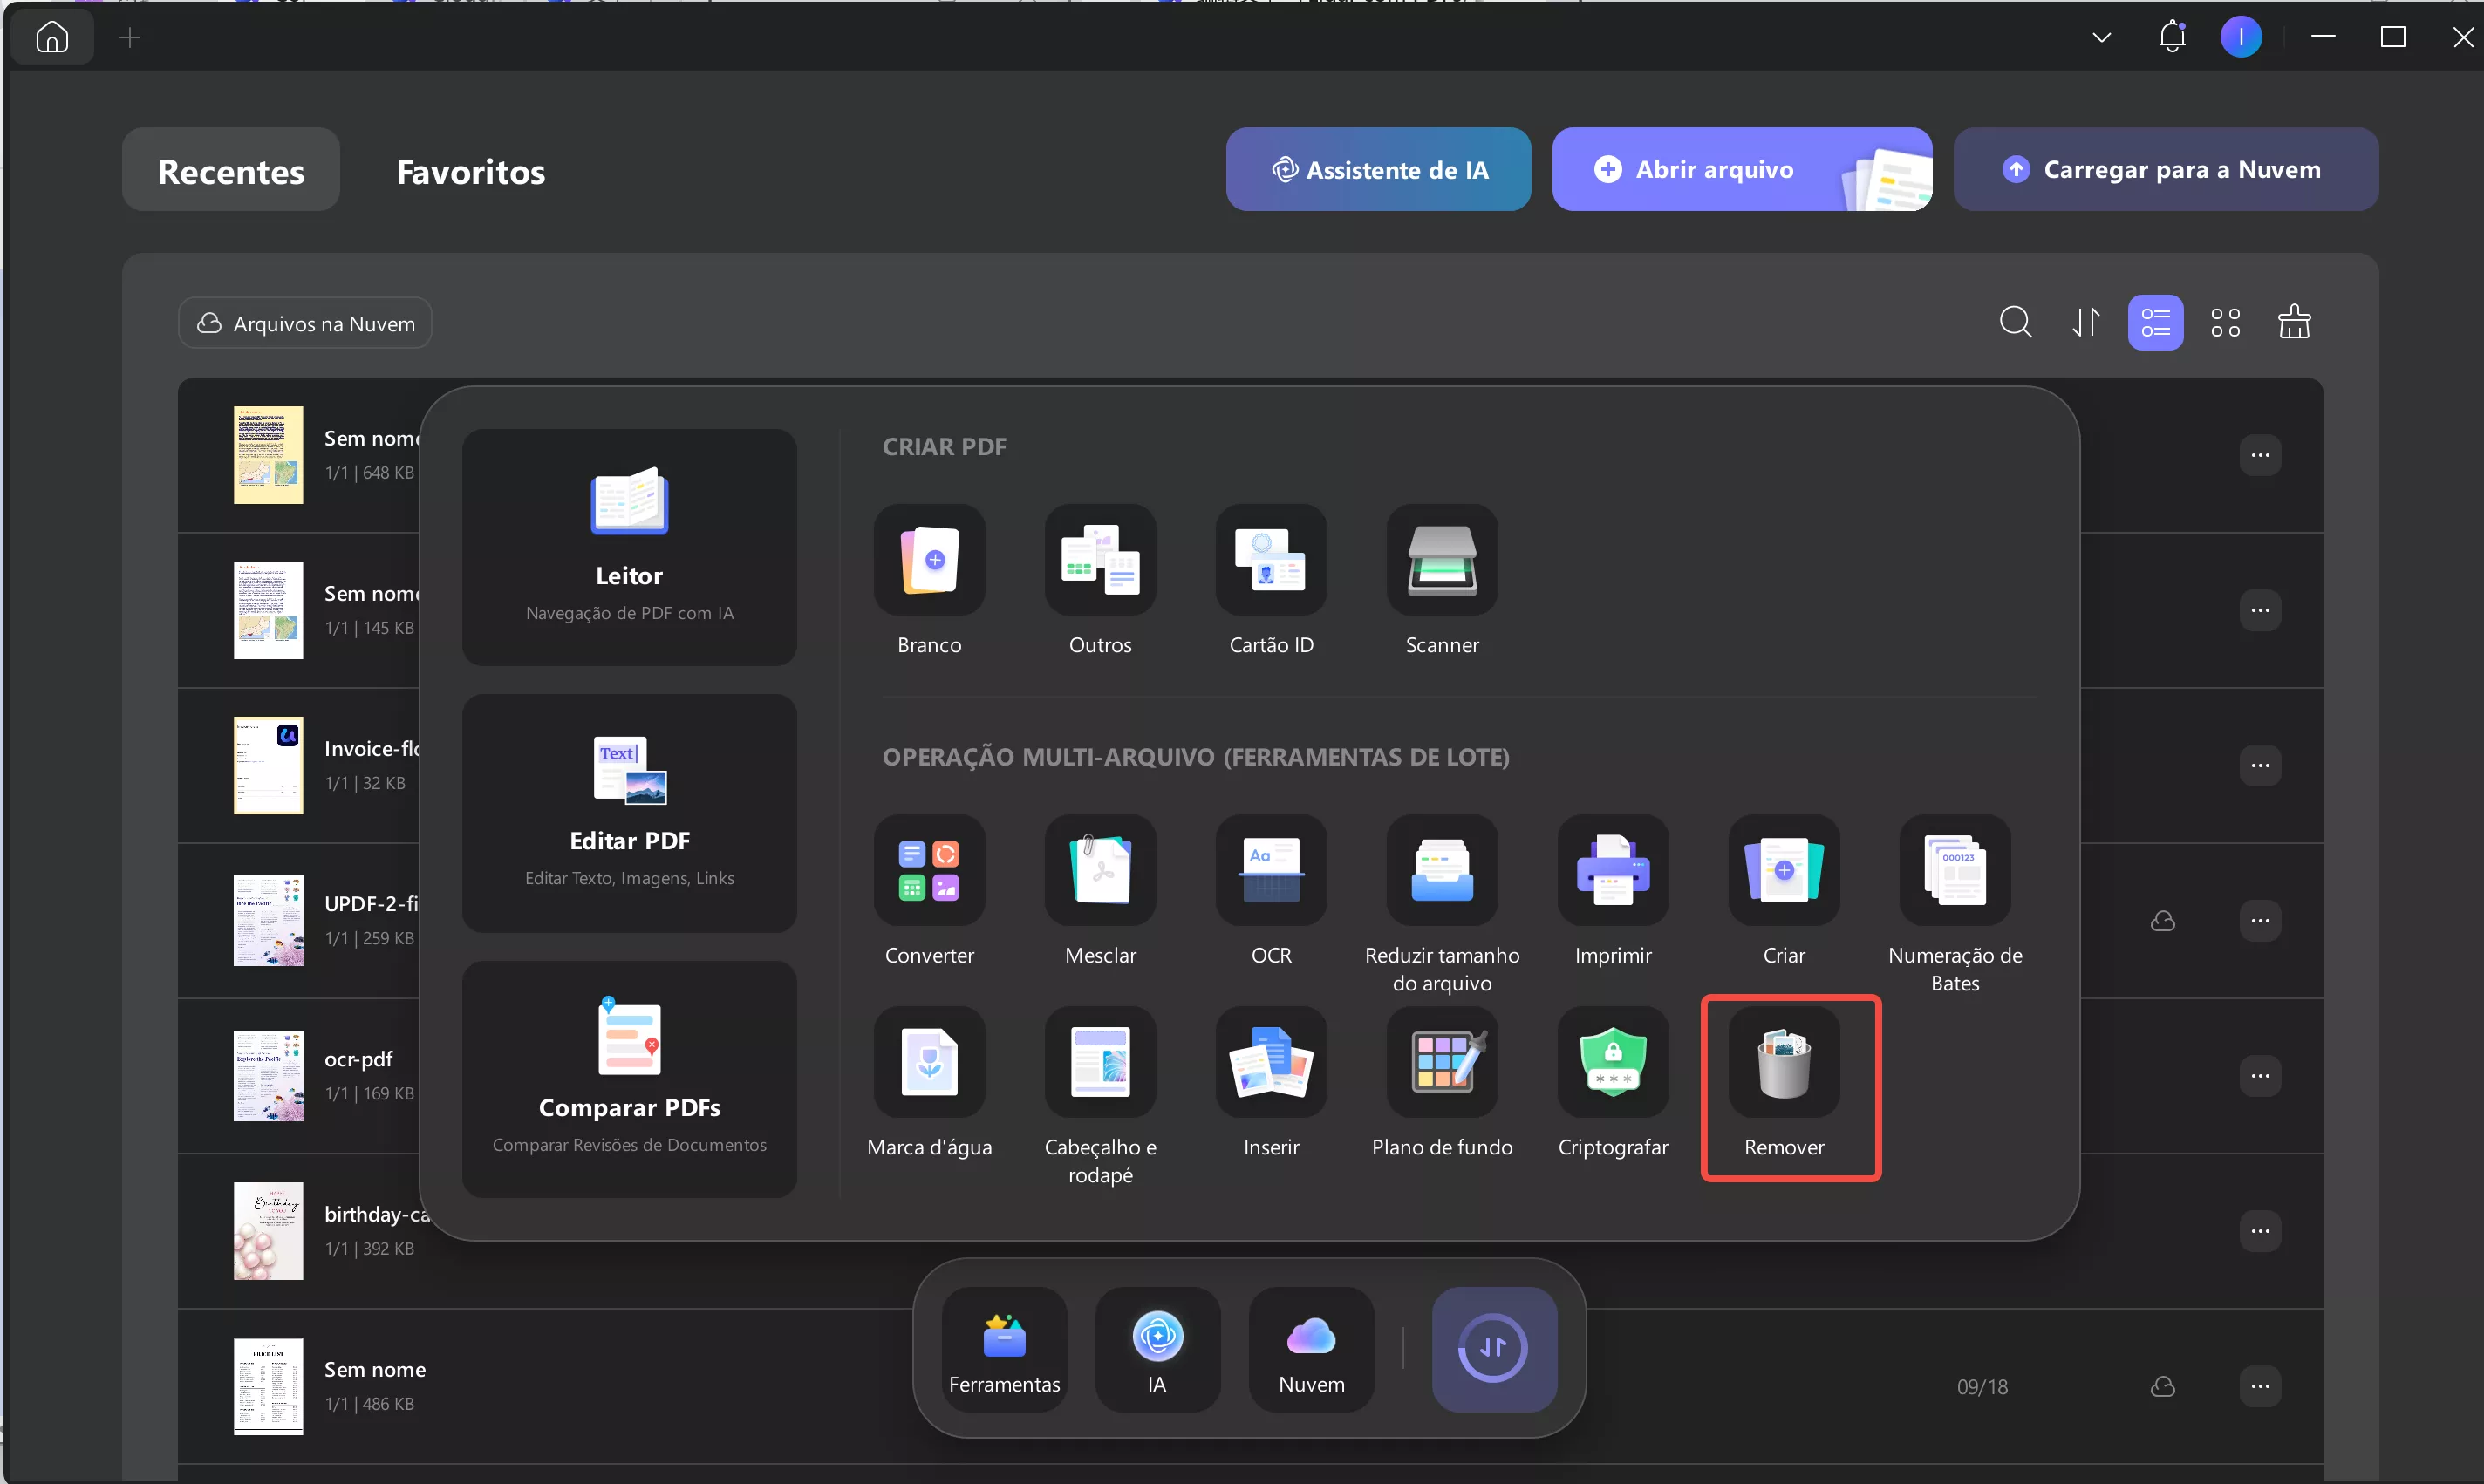This screenshot has width=2484, height=1484.
Task: Open the Plano de fundo tool
Action: (1441, 1063)
